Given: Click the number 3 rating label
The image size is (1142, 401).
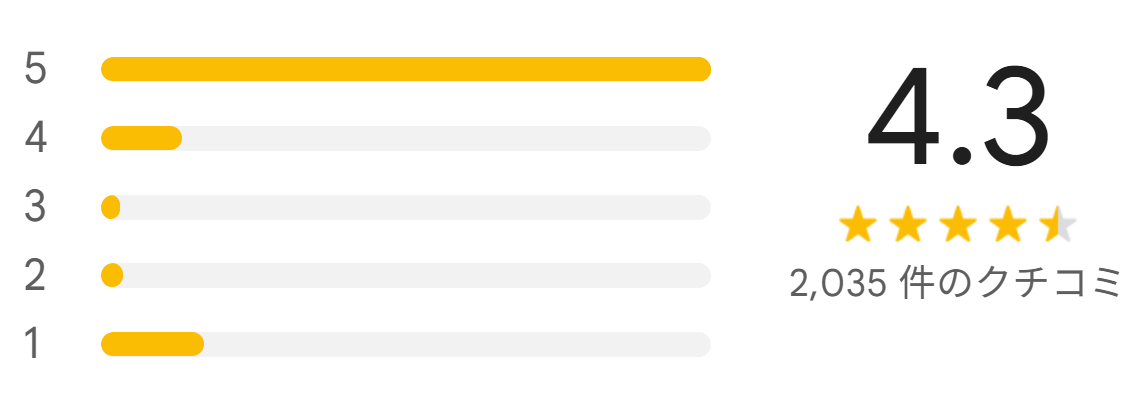Looking at the screenshot, I should tap(36, 207).
